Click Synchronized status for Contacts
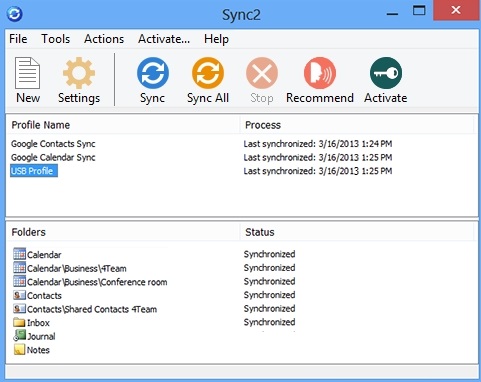The image size is (481, 382). tap(269, 295)
